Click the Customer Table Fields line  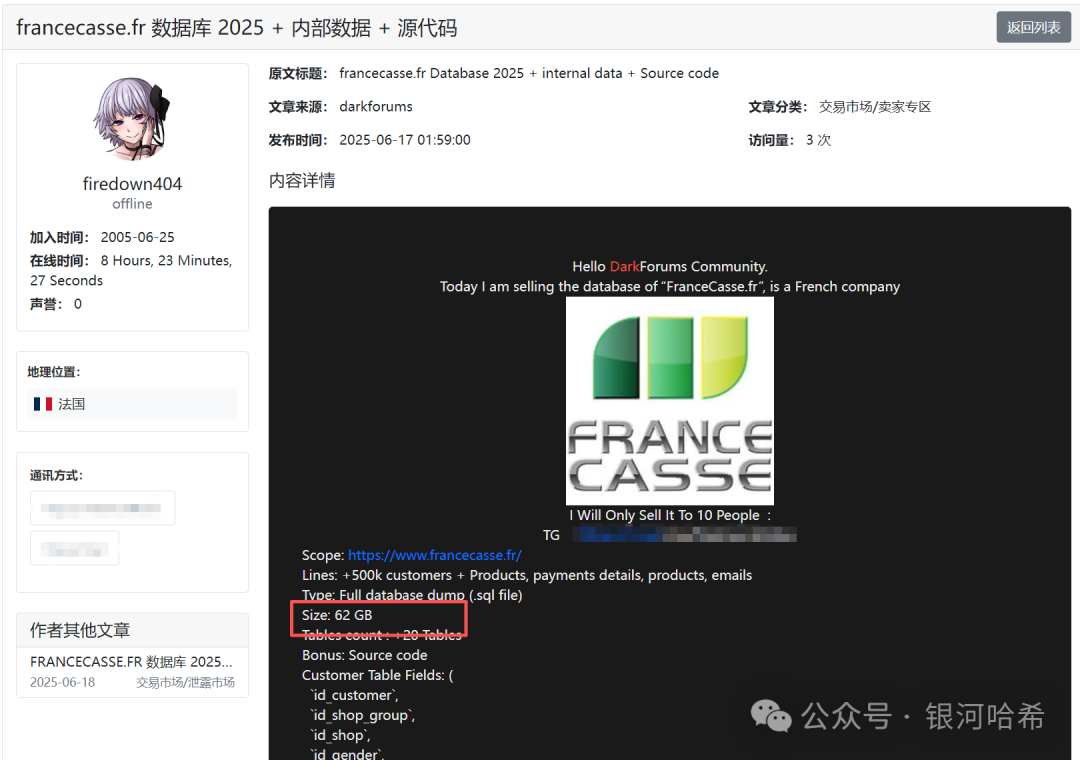pyautogui.click(x=377, y=675)
